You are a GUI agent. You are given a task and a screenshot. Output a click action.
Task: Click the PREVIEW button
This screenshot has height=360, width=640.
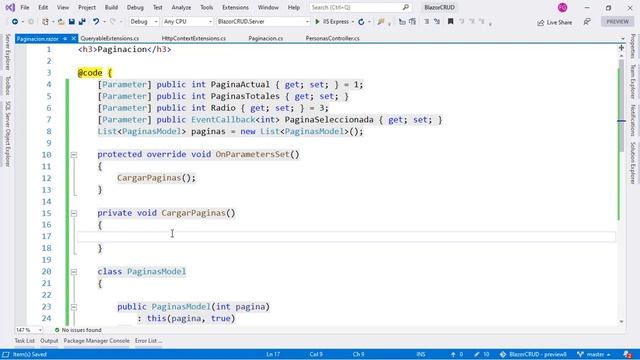click(618, 22)
